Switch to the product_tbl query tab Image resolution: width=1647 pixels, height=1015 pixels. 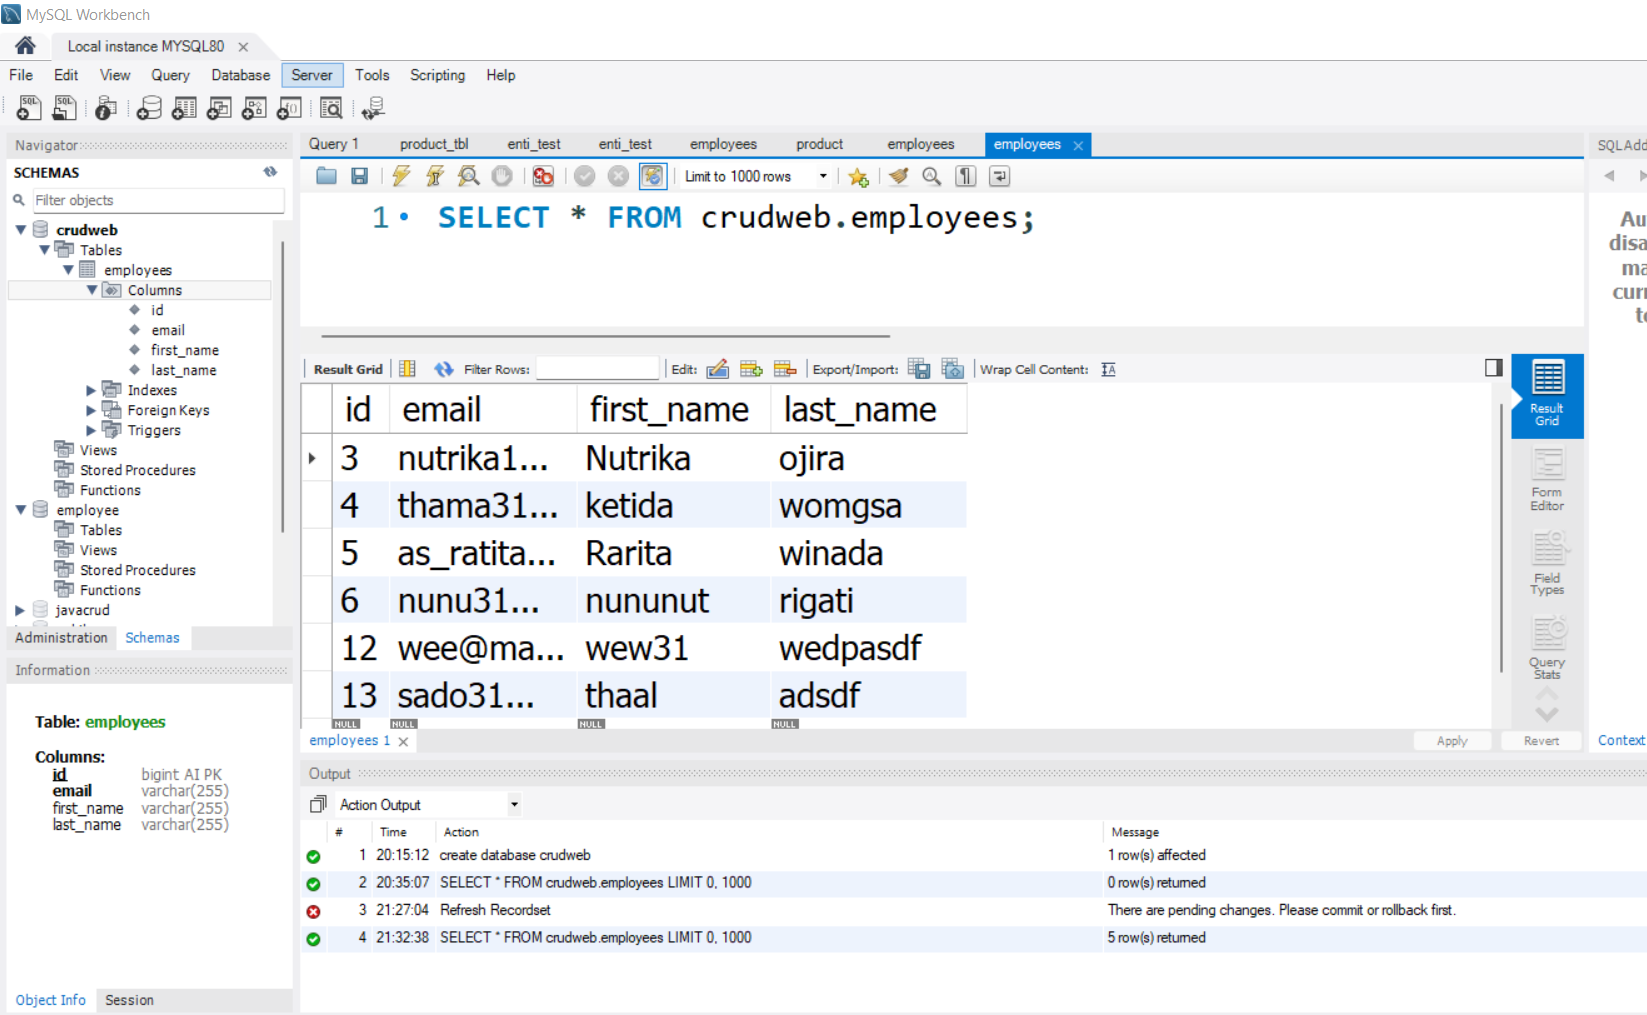(434, 144)
